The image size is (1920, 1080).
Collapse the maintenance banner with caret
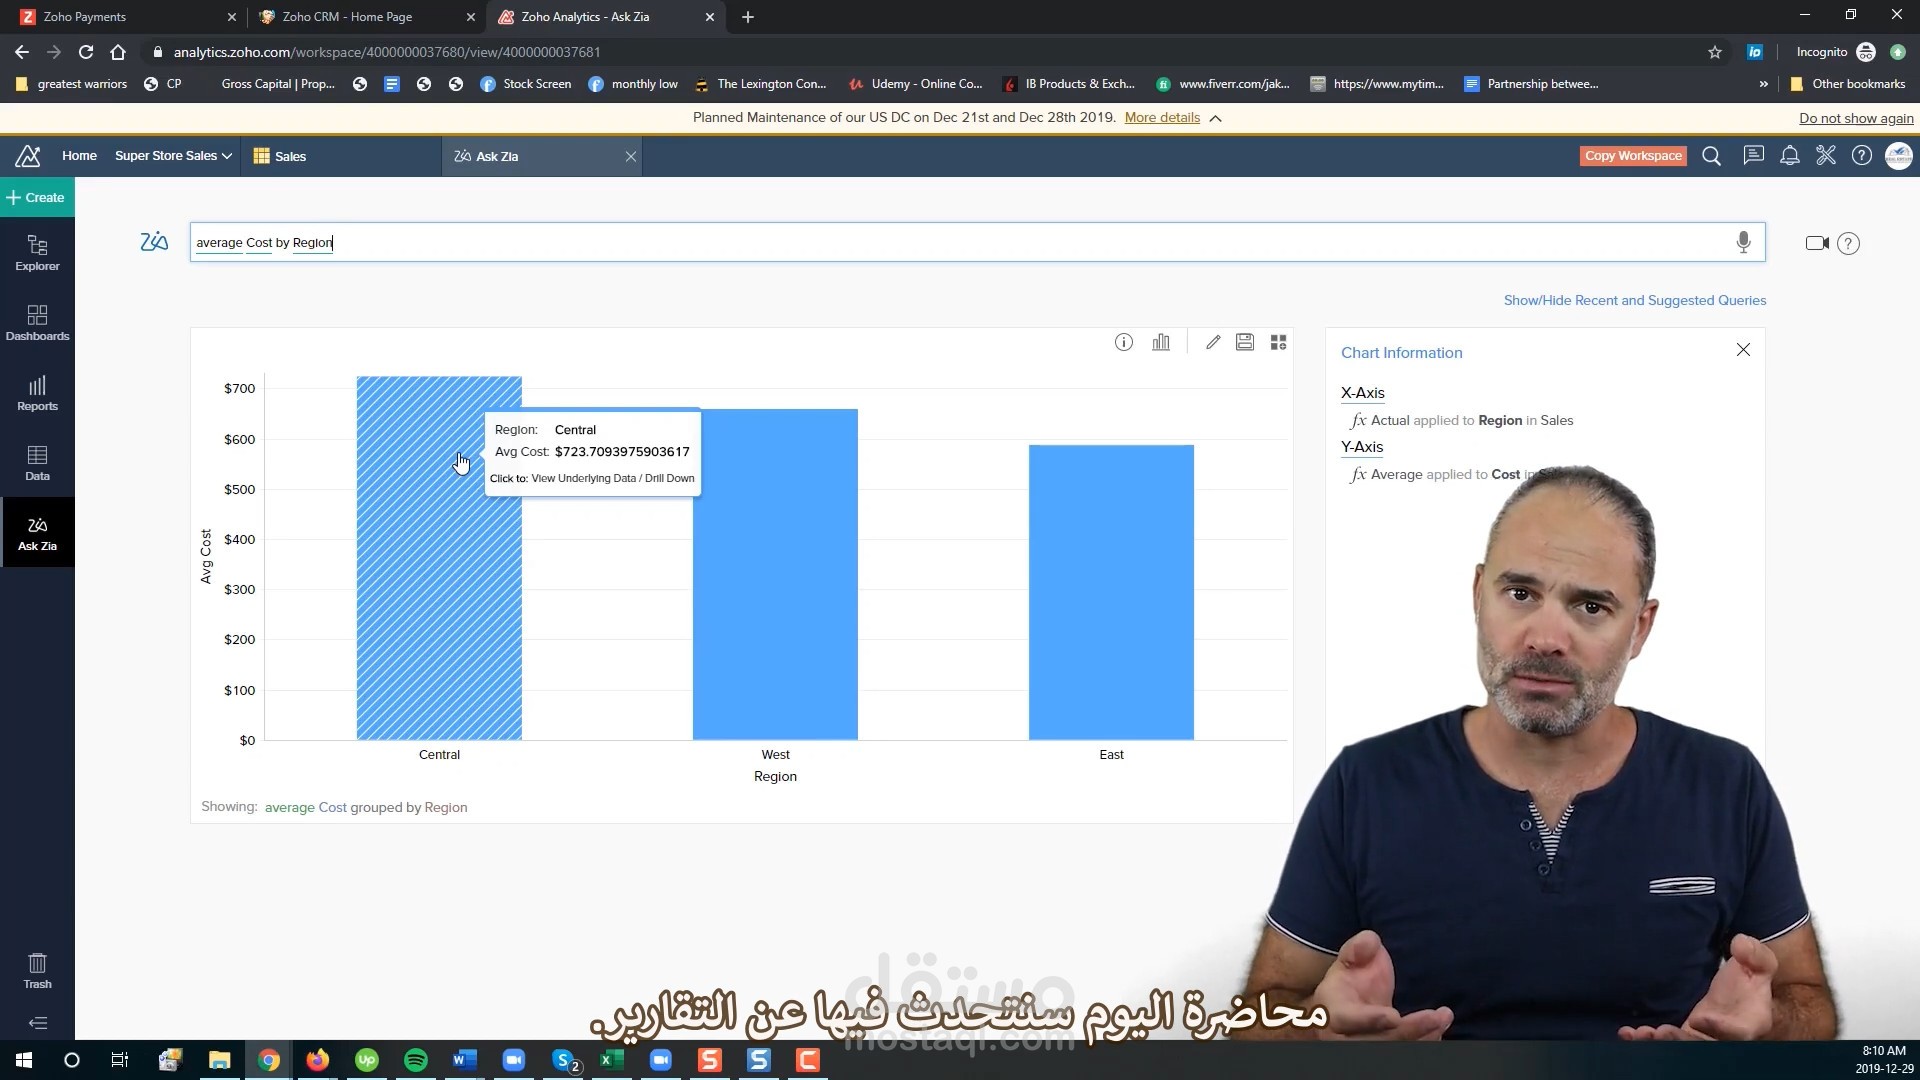1216,118
